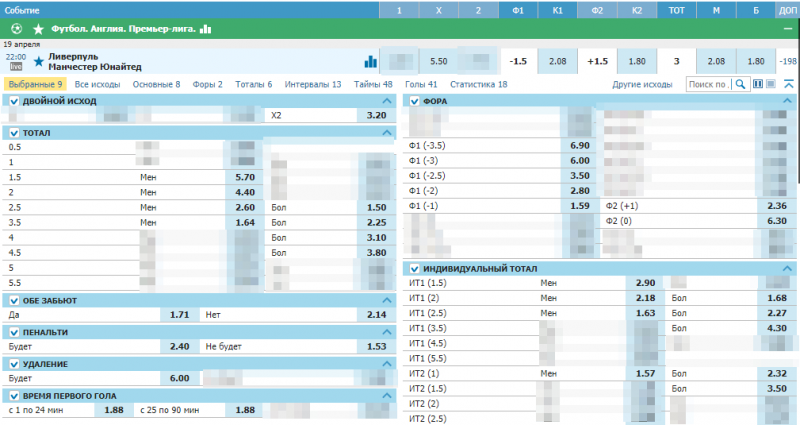The height and width of the screenshot is (425, 800).
Task: Collapse the ПЕНАЛЬТИ section chevron
Action: (x=386, y=331)
